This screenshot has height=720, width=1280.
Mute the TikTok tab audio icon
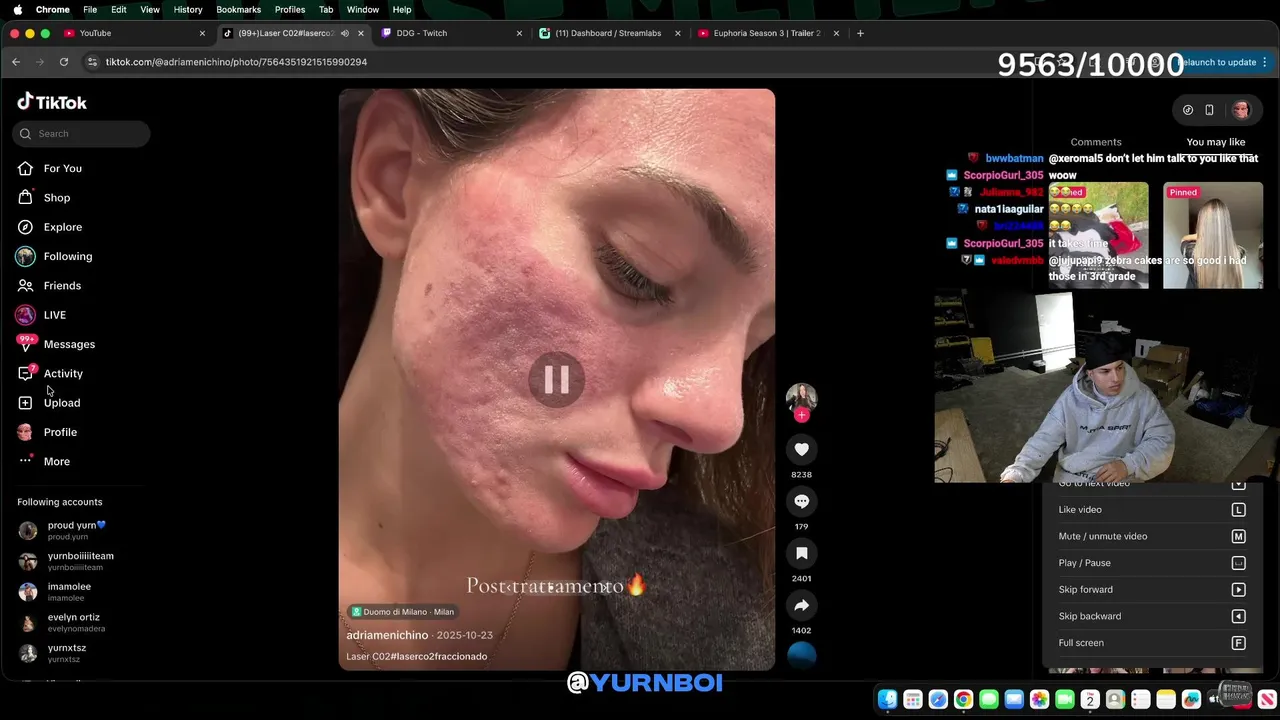(x=344, y=33)
